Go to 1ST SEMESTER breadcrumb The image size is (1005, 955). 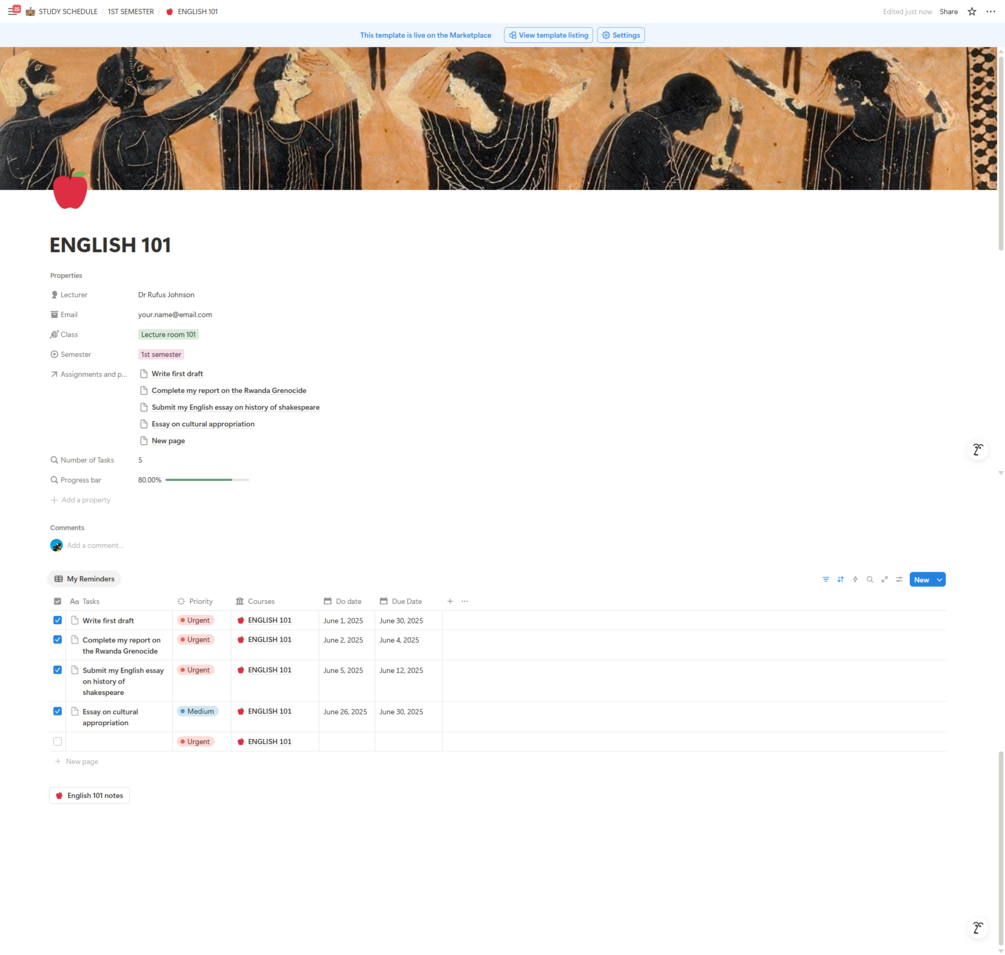click(x=131, y=12)
